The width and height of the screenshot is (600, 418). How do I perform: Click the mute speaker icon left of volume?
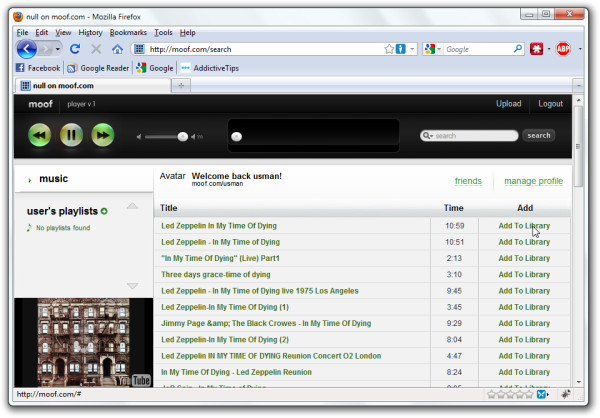coord(139,137)
